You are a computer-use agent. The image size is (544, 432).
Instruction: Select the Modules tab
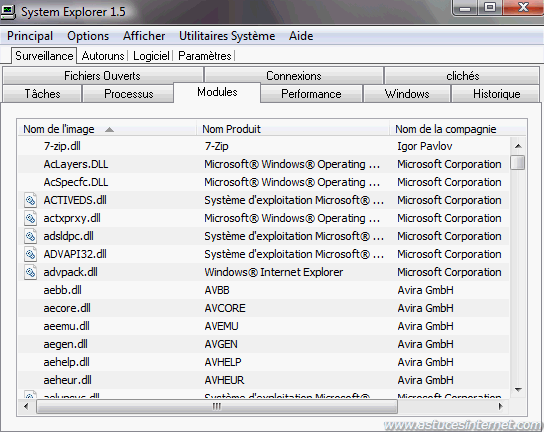tap(217, 92)
